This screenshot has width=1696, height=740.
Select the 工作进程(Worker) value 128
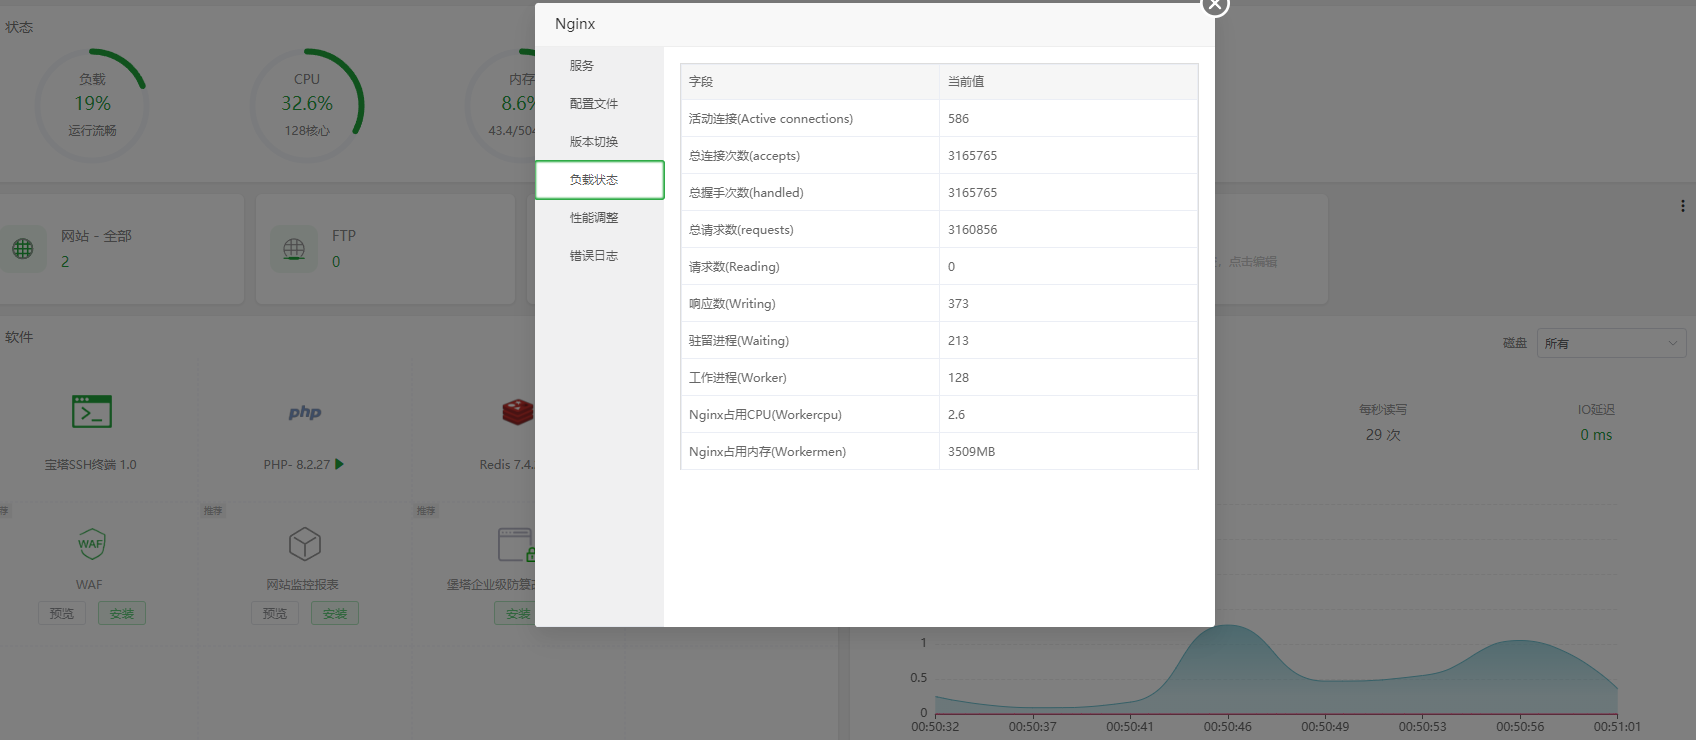pos(958,378)
